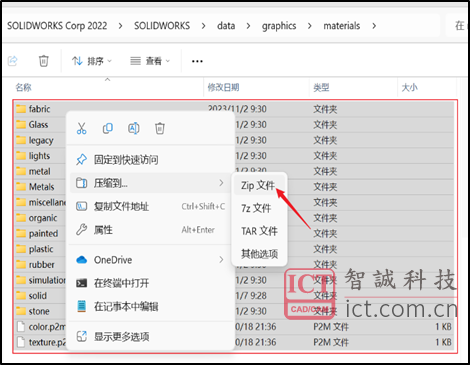This screenshot has height=365, width=470.
Task: Go to materials breadcrumb folder
Action: [x=342, y=26]
